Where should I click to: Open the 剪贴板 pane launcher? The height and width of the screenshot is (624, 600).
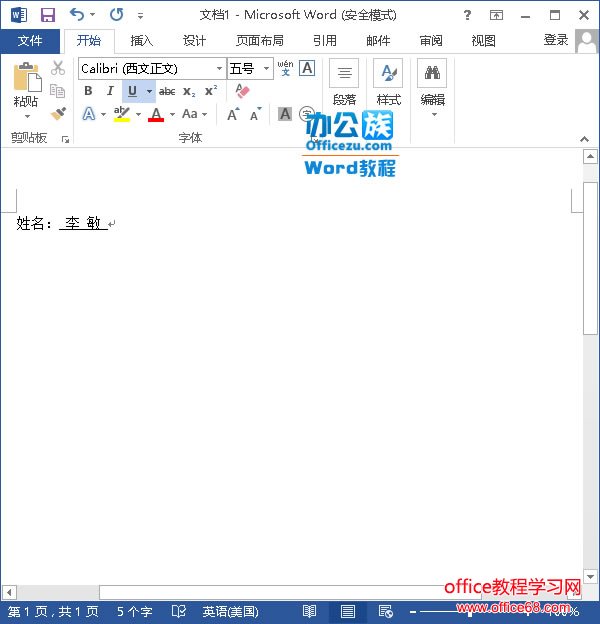[x=65, y=139]
